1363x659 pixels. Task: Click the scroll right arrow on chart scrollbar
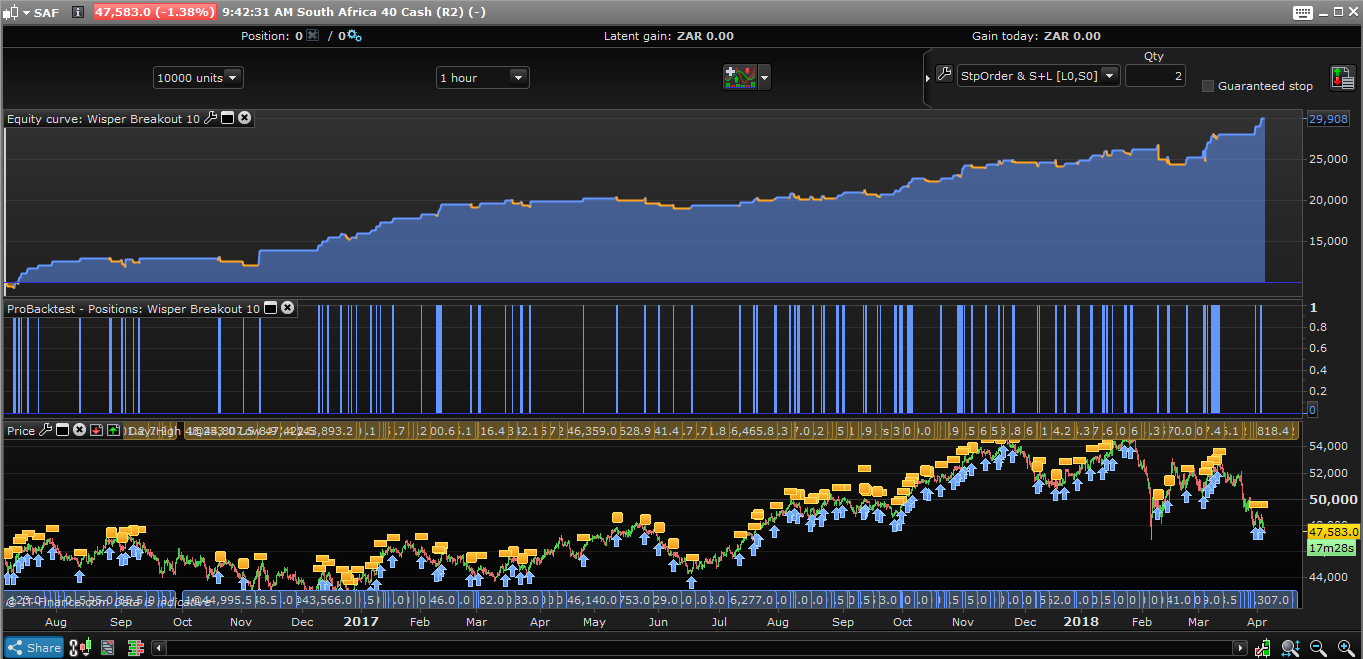click(1241, 648)
